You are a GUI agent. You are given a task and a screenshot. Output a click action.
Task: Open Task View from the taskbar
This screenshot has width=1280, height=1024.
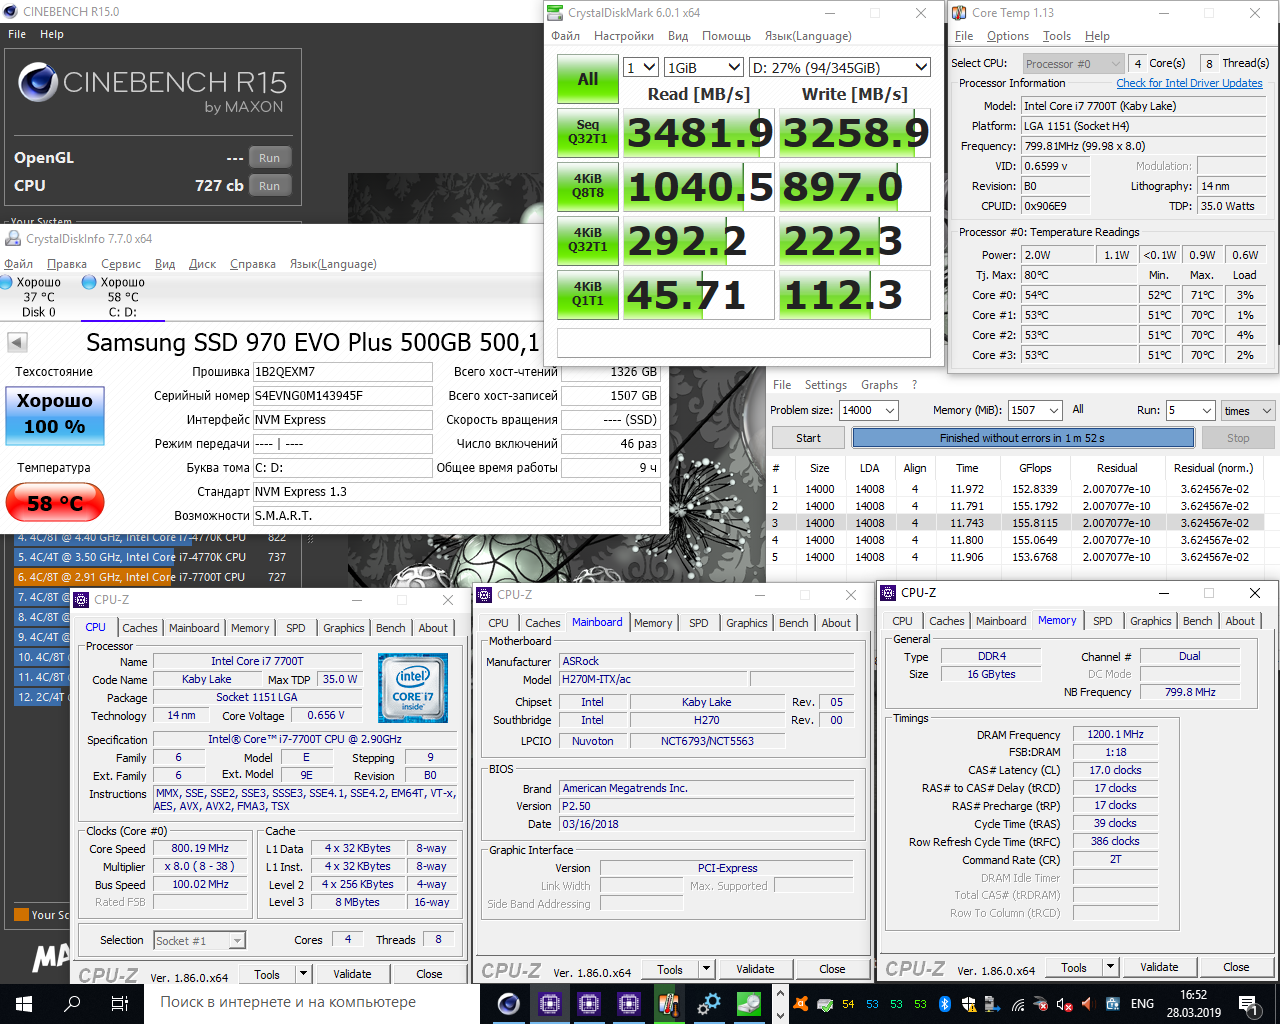pos(119,1003)
